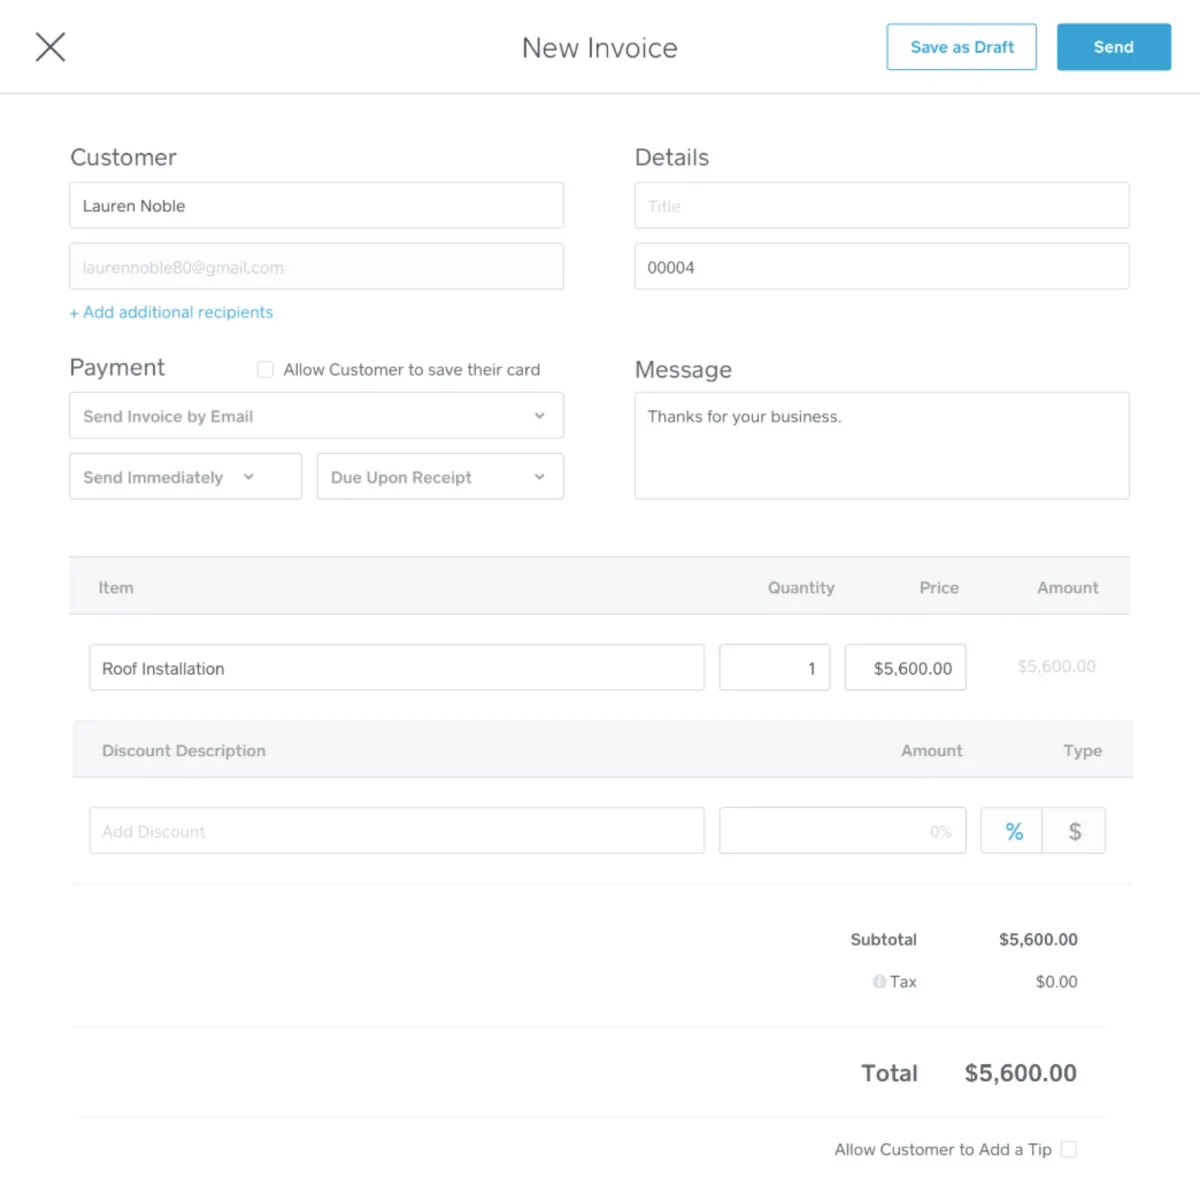Select percent discount type
1200x1194 pixels.
click(x=1013, y=831)
